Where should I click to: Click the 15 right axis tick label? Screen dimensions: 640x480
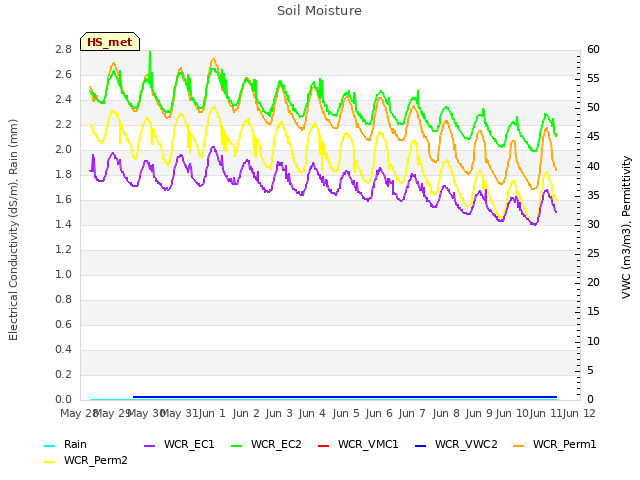click(593, 312)
